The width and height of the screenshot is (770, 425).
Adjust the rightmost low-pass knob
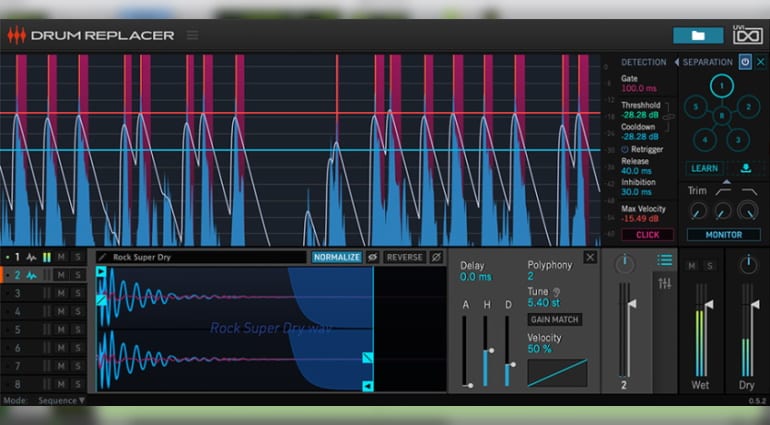click(x=747, y=210)
